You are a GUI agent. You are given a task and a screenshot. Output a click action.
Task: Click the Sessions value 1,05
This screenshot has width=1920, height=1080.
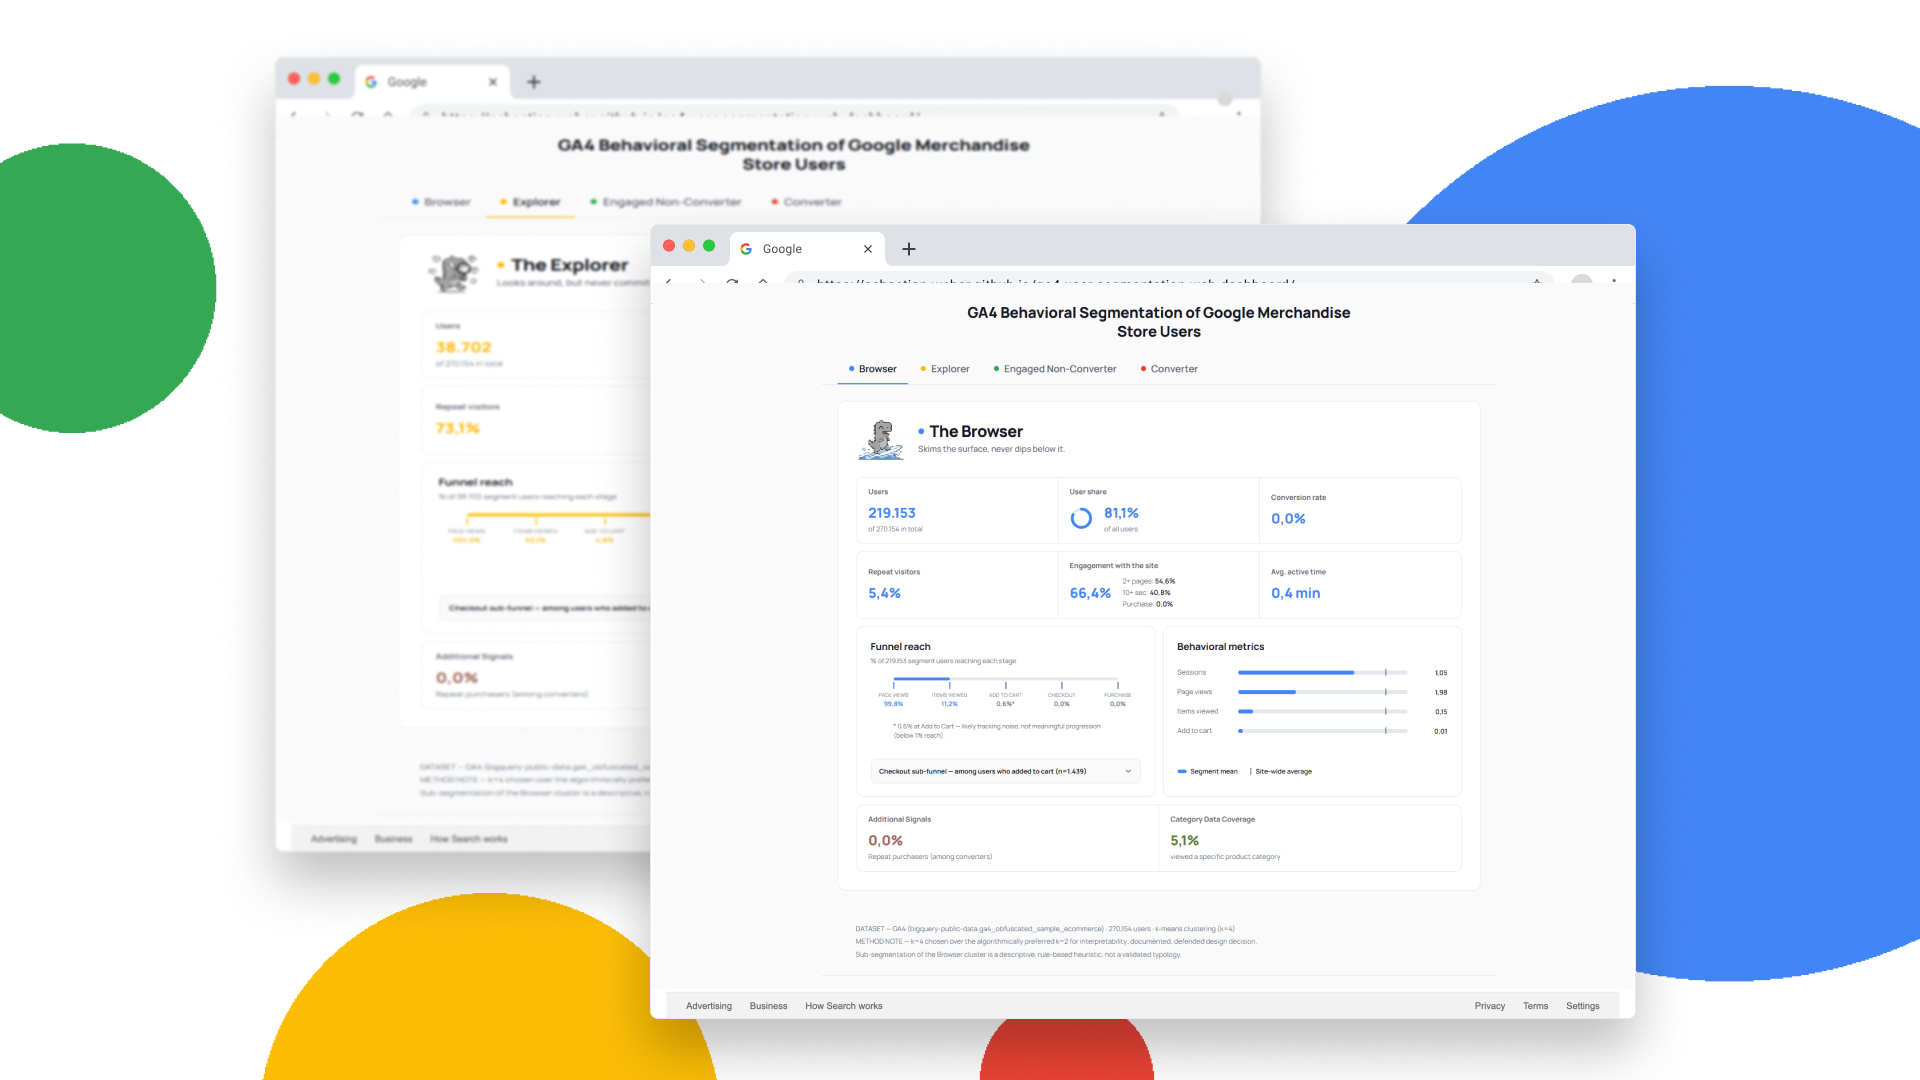pos(1440,673)
